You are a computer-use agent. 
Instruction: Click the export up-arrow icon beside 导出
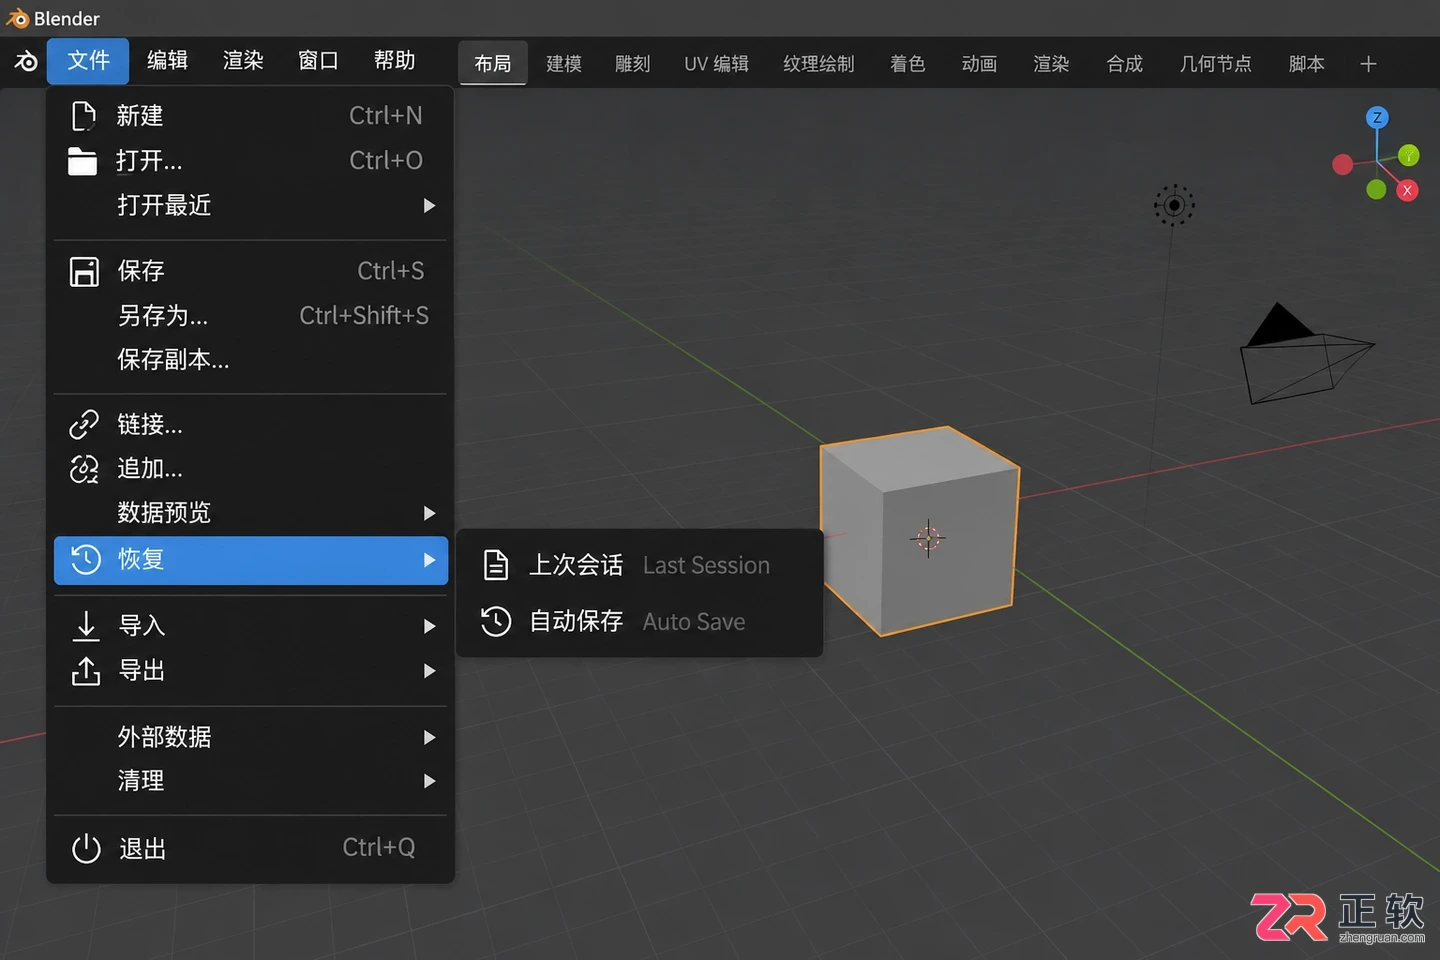[x=86, y=671]
